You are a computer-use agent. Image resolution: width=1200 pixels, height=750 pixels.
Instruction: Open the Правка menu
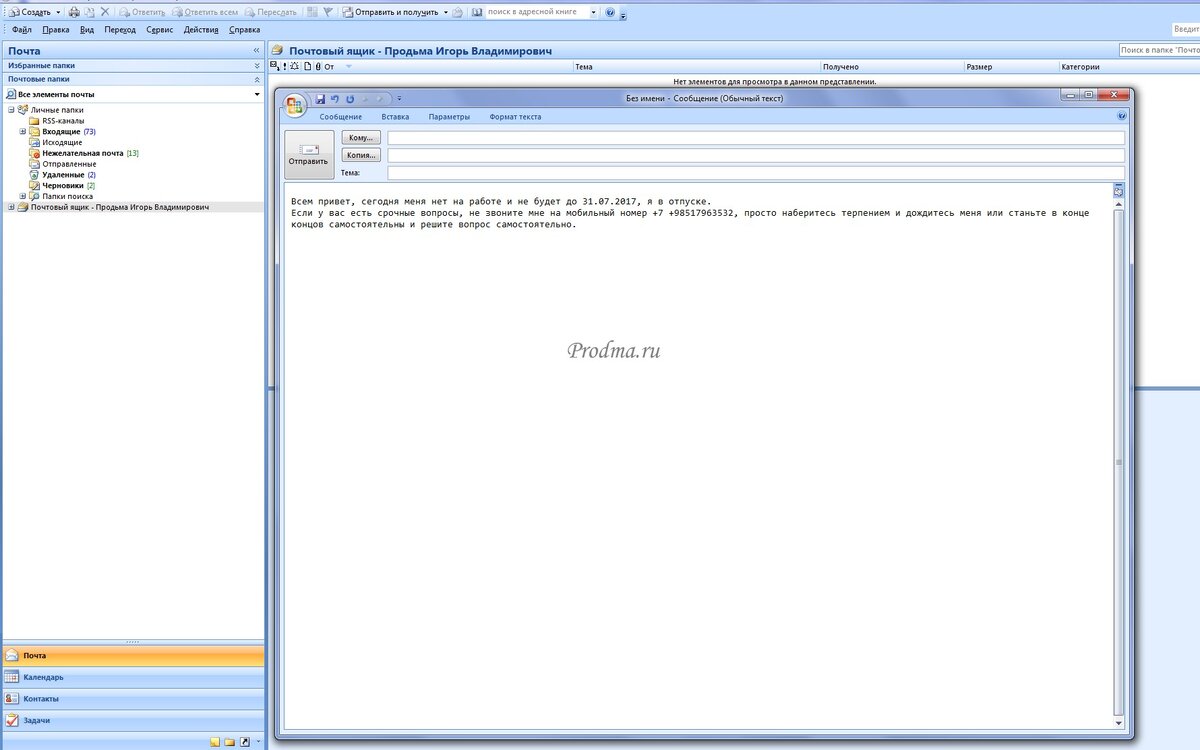coord(56,30)
